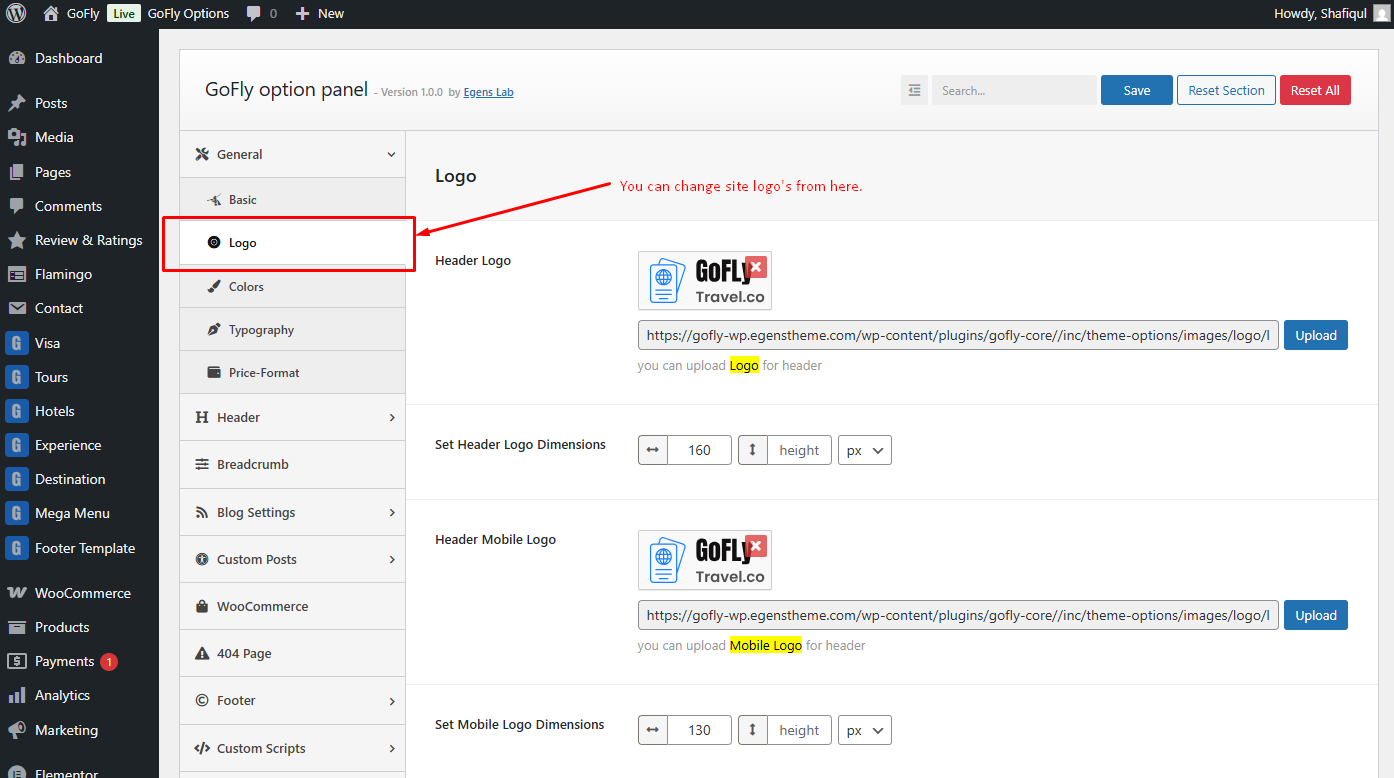1394x778 pixels.
Task: Click Upload for Header Logo
Action: [x=1316, y=335]
